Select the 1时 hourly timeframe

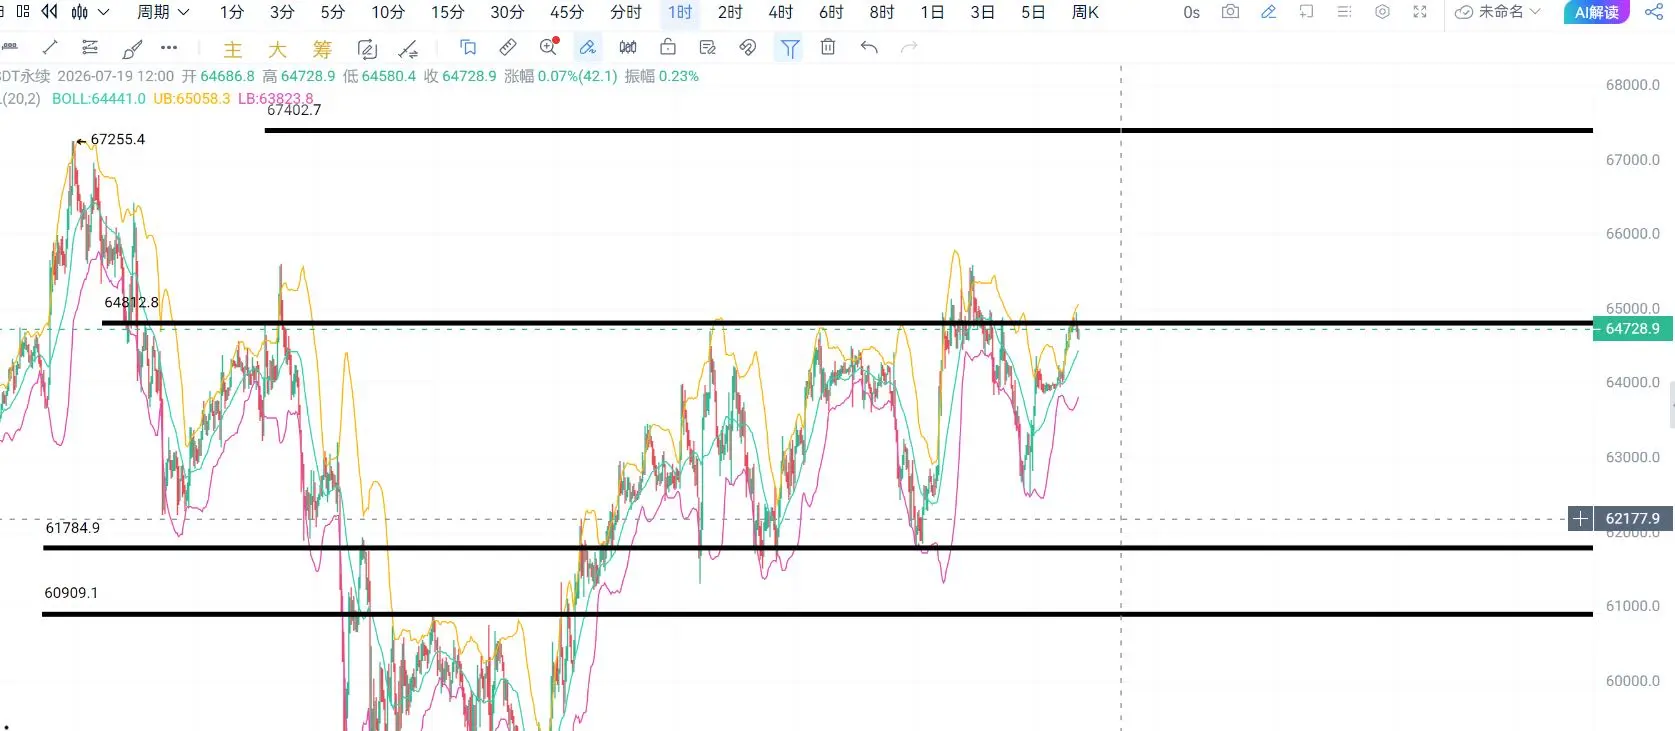[680, 12]
